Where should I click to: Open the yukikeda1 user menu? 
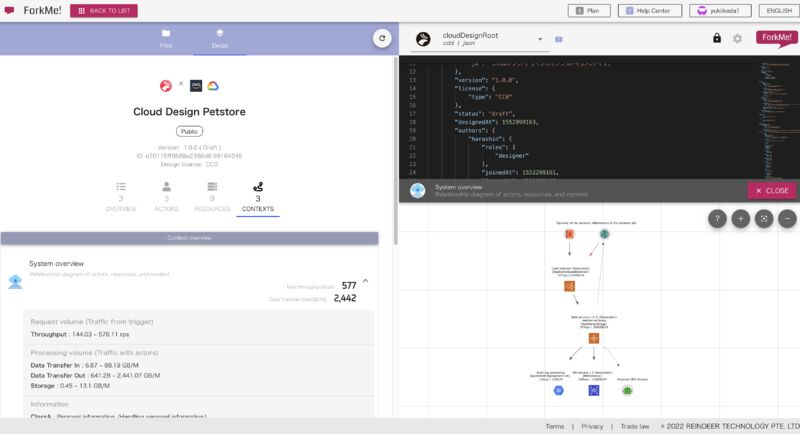(720, 11)
